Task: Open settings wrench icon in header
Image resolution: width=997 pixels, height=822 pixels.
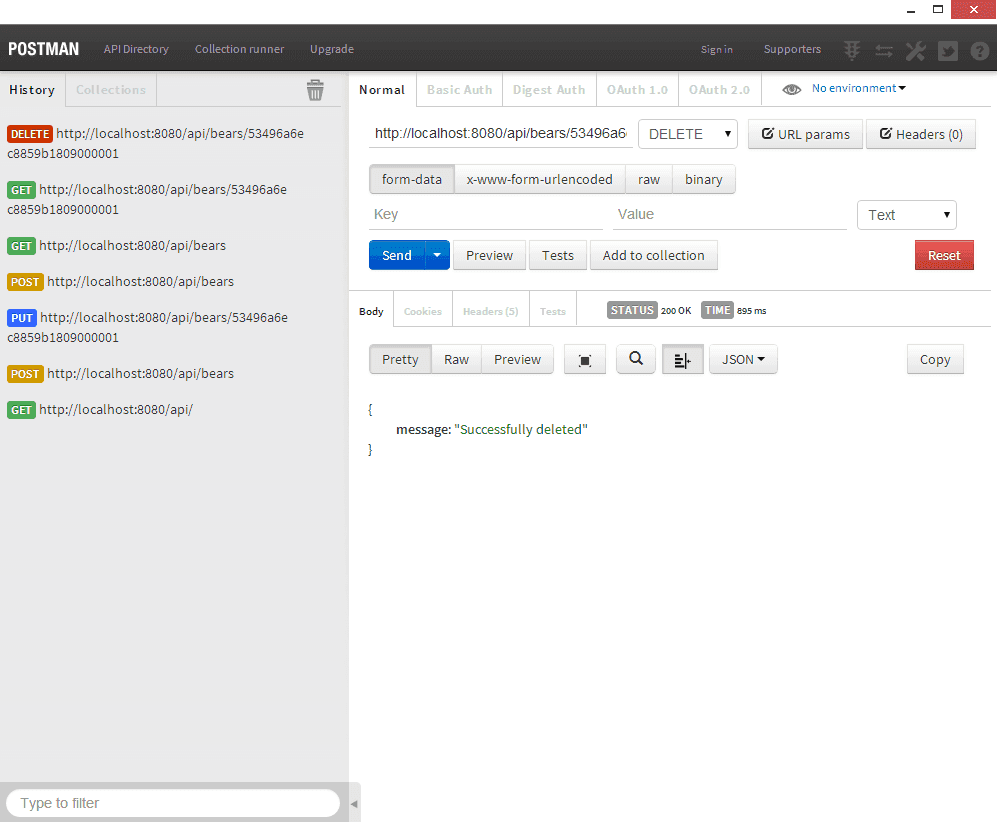Action: 916,50
